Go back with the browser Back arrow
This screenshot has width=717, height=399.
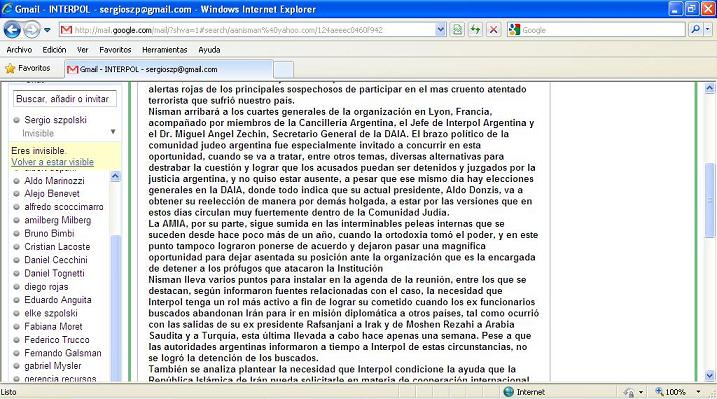tap(12, 30)
